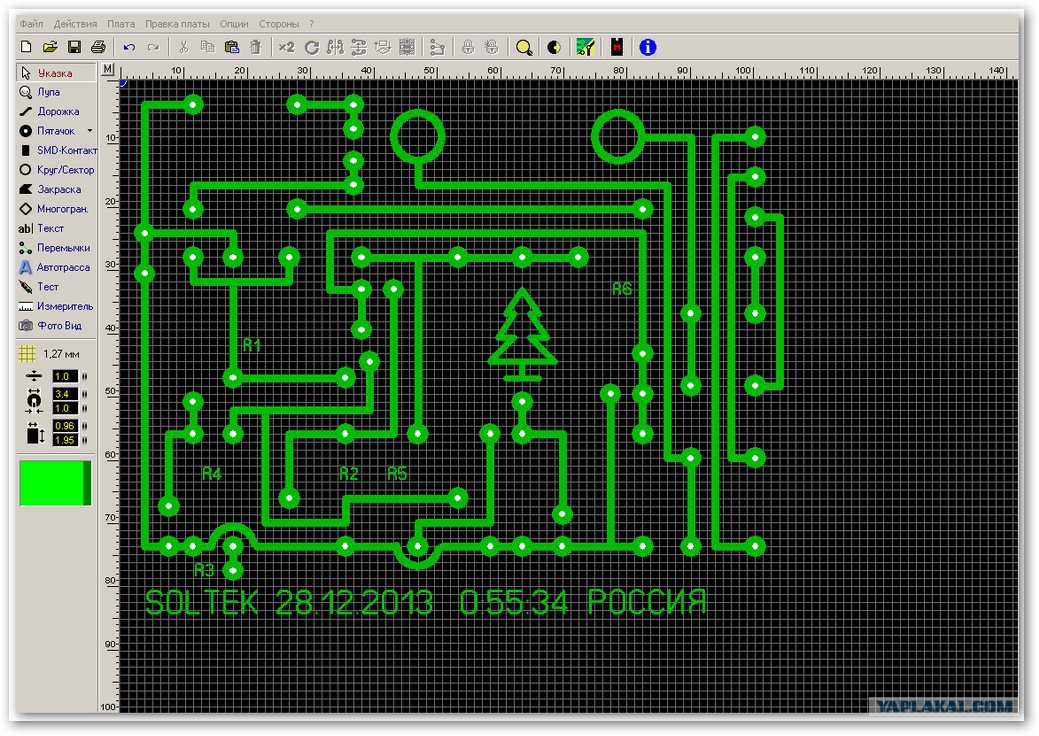The image size is (1039, 736).
Task: Copy selection toolbar icon
Action: [207, 47]
